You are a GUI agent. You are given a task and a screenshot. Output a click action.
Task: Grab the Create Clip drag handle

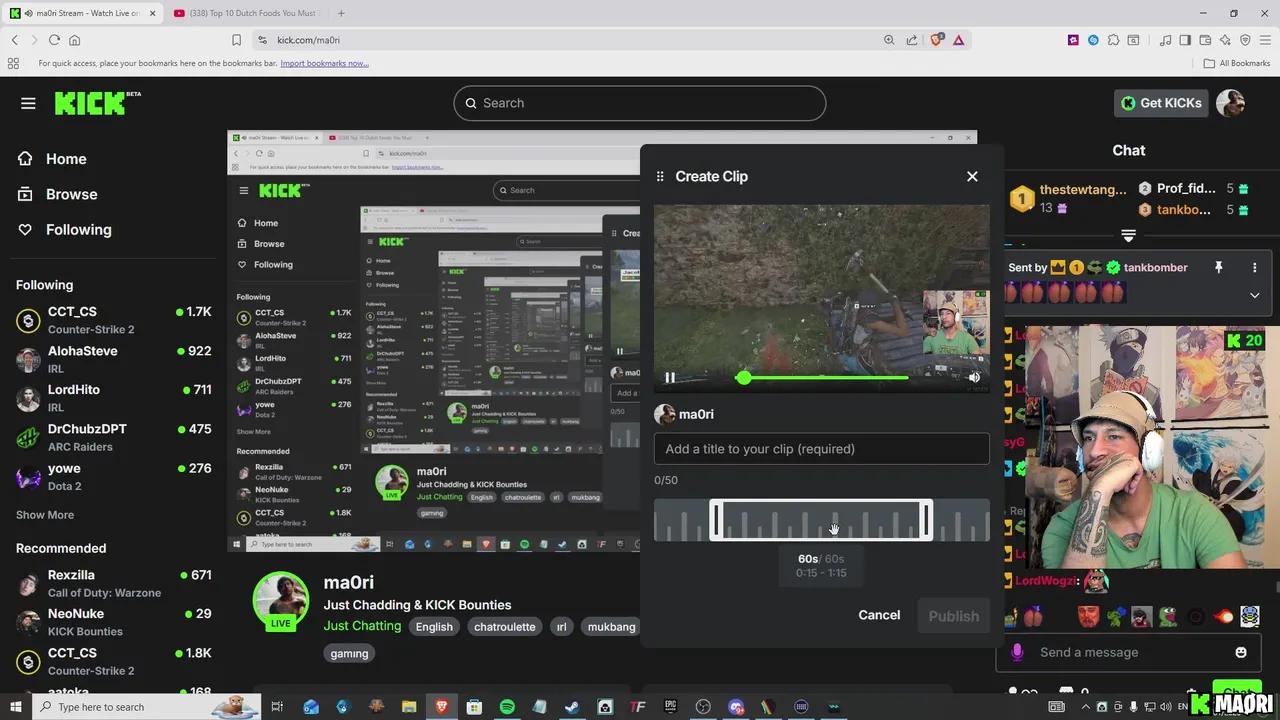click(660, 176)
